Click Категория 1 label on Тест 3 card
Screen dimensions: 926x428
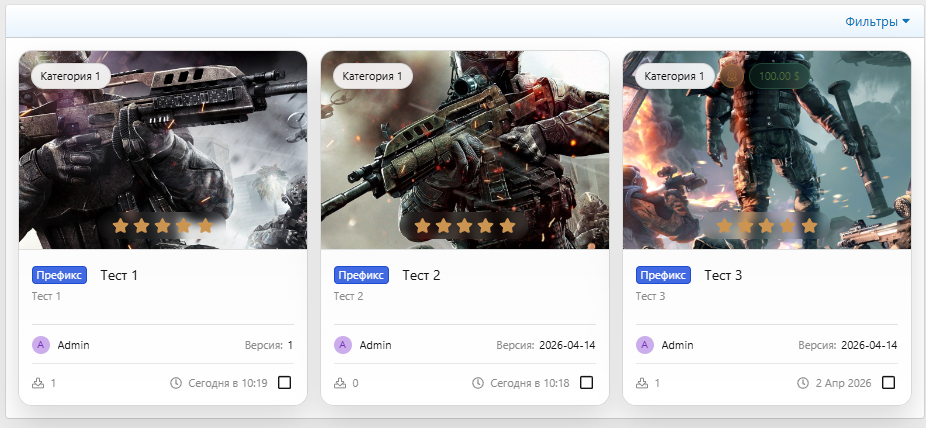(674, 76)
